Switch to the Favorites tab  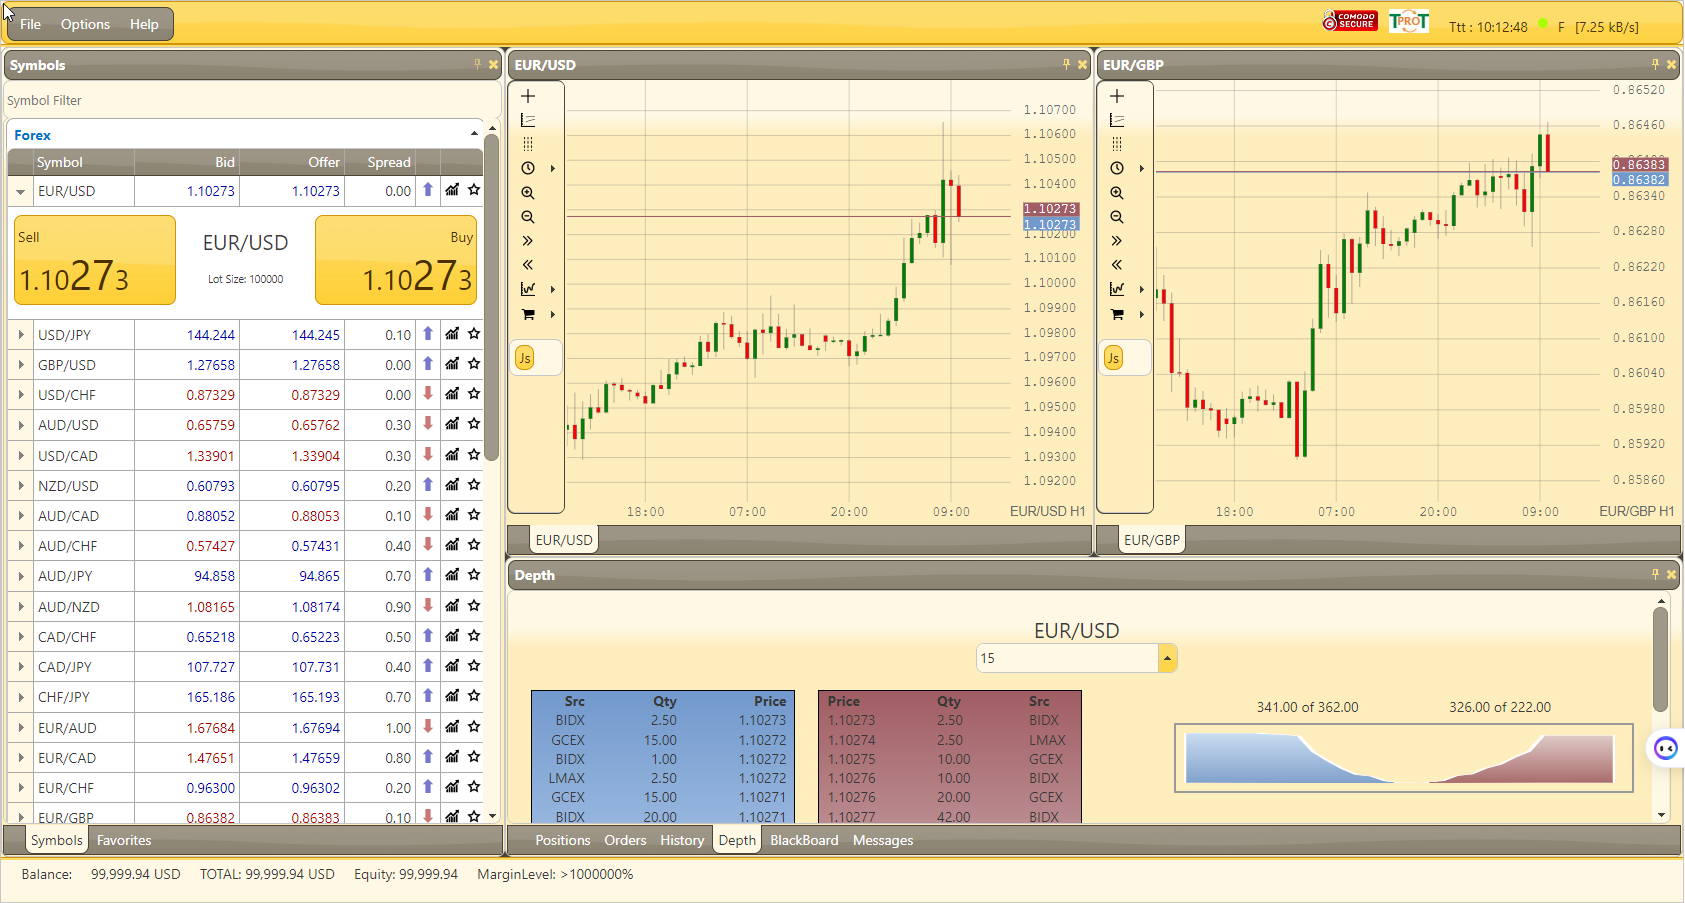click(x=124, y=840)
